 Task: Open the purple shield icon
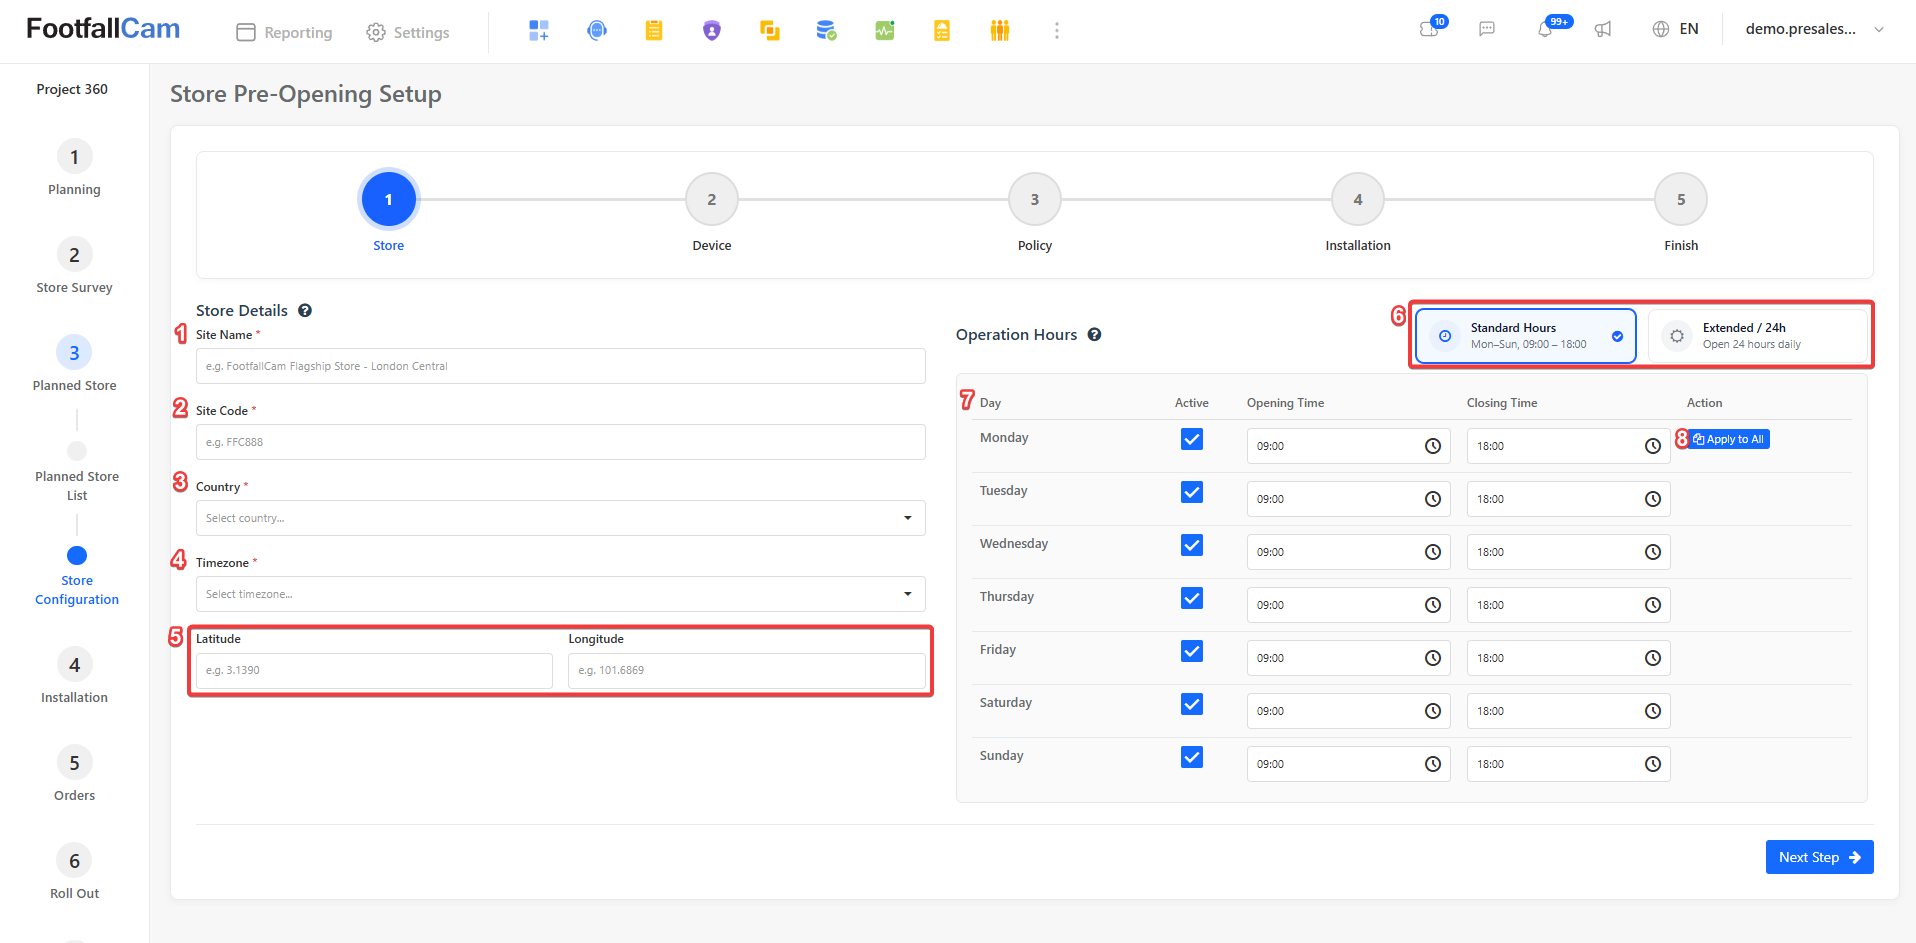pyautogui.click(x=712, y=31)
